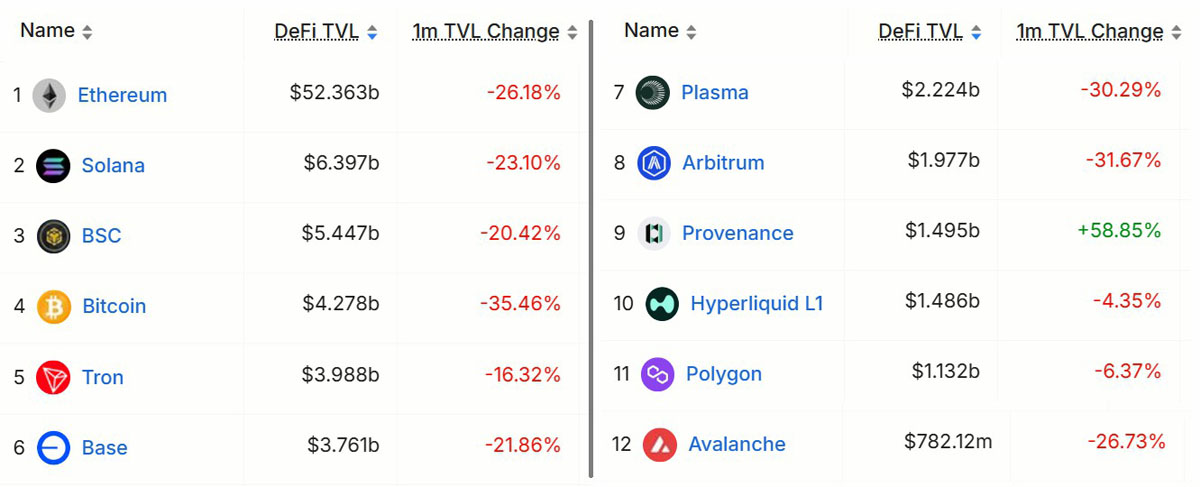Image resolution: width=1200 pixels, height=487 pixels.
Task: Sort right table by DeFi TVL arrow
Action: [x=976, y=32]
